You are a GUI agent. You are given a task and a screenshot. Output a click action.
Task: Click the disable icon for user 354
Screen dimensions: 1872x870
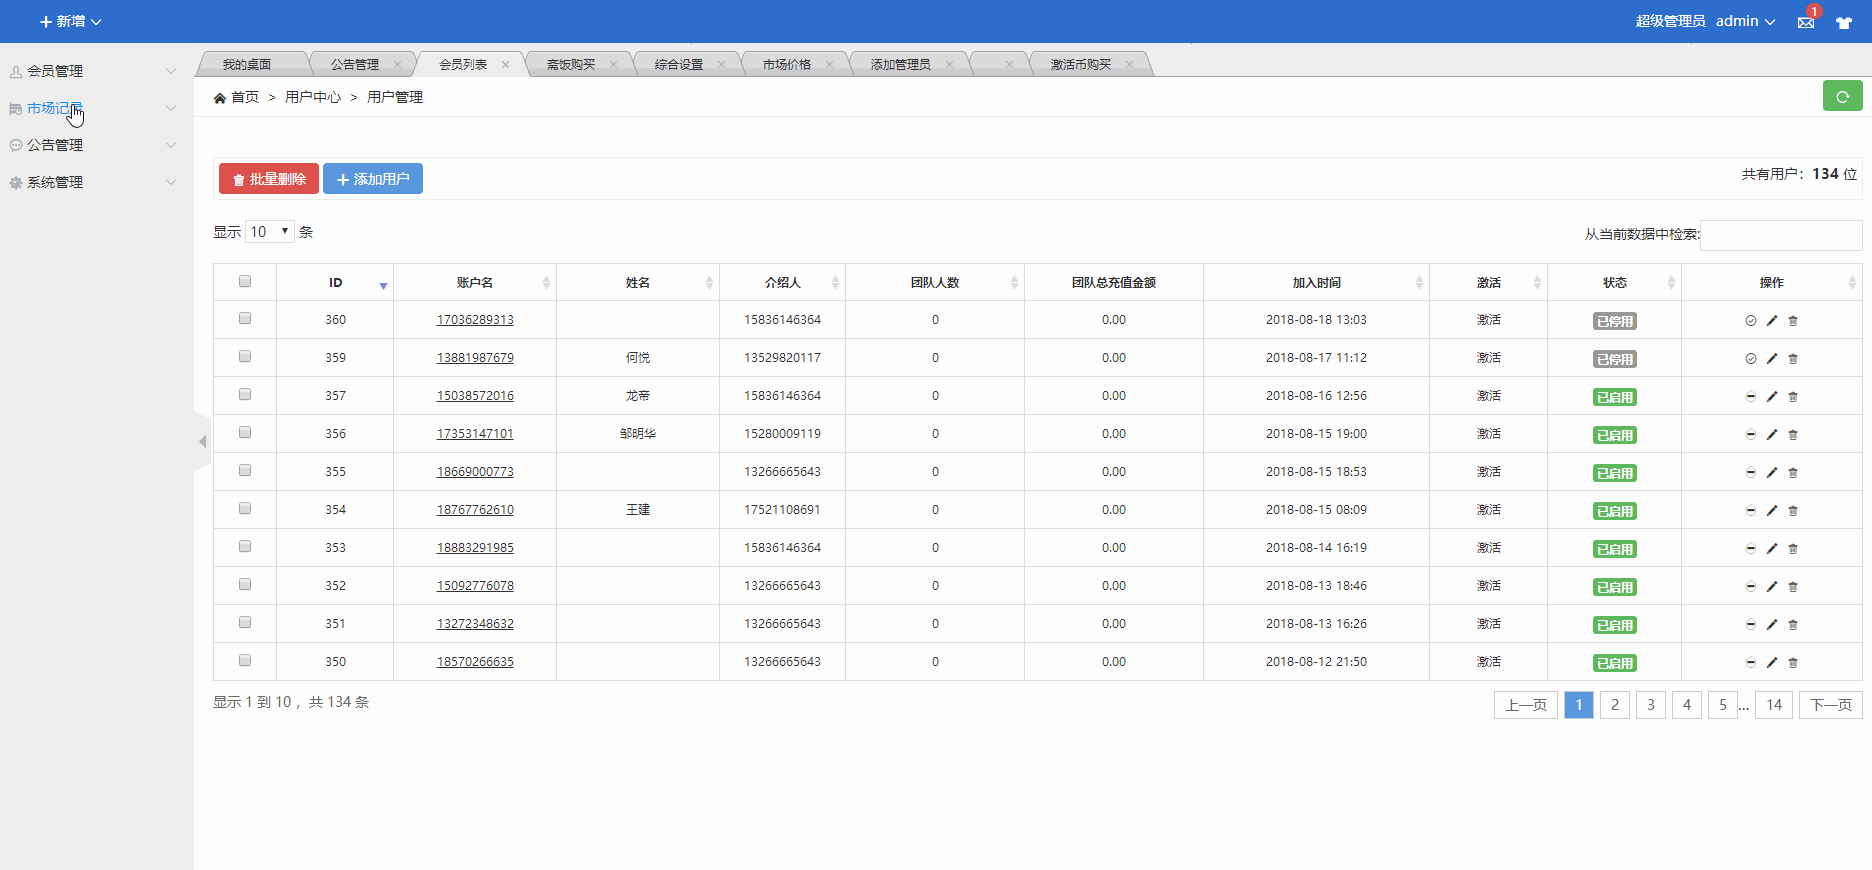point(1751,511)
